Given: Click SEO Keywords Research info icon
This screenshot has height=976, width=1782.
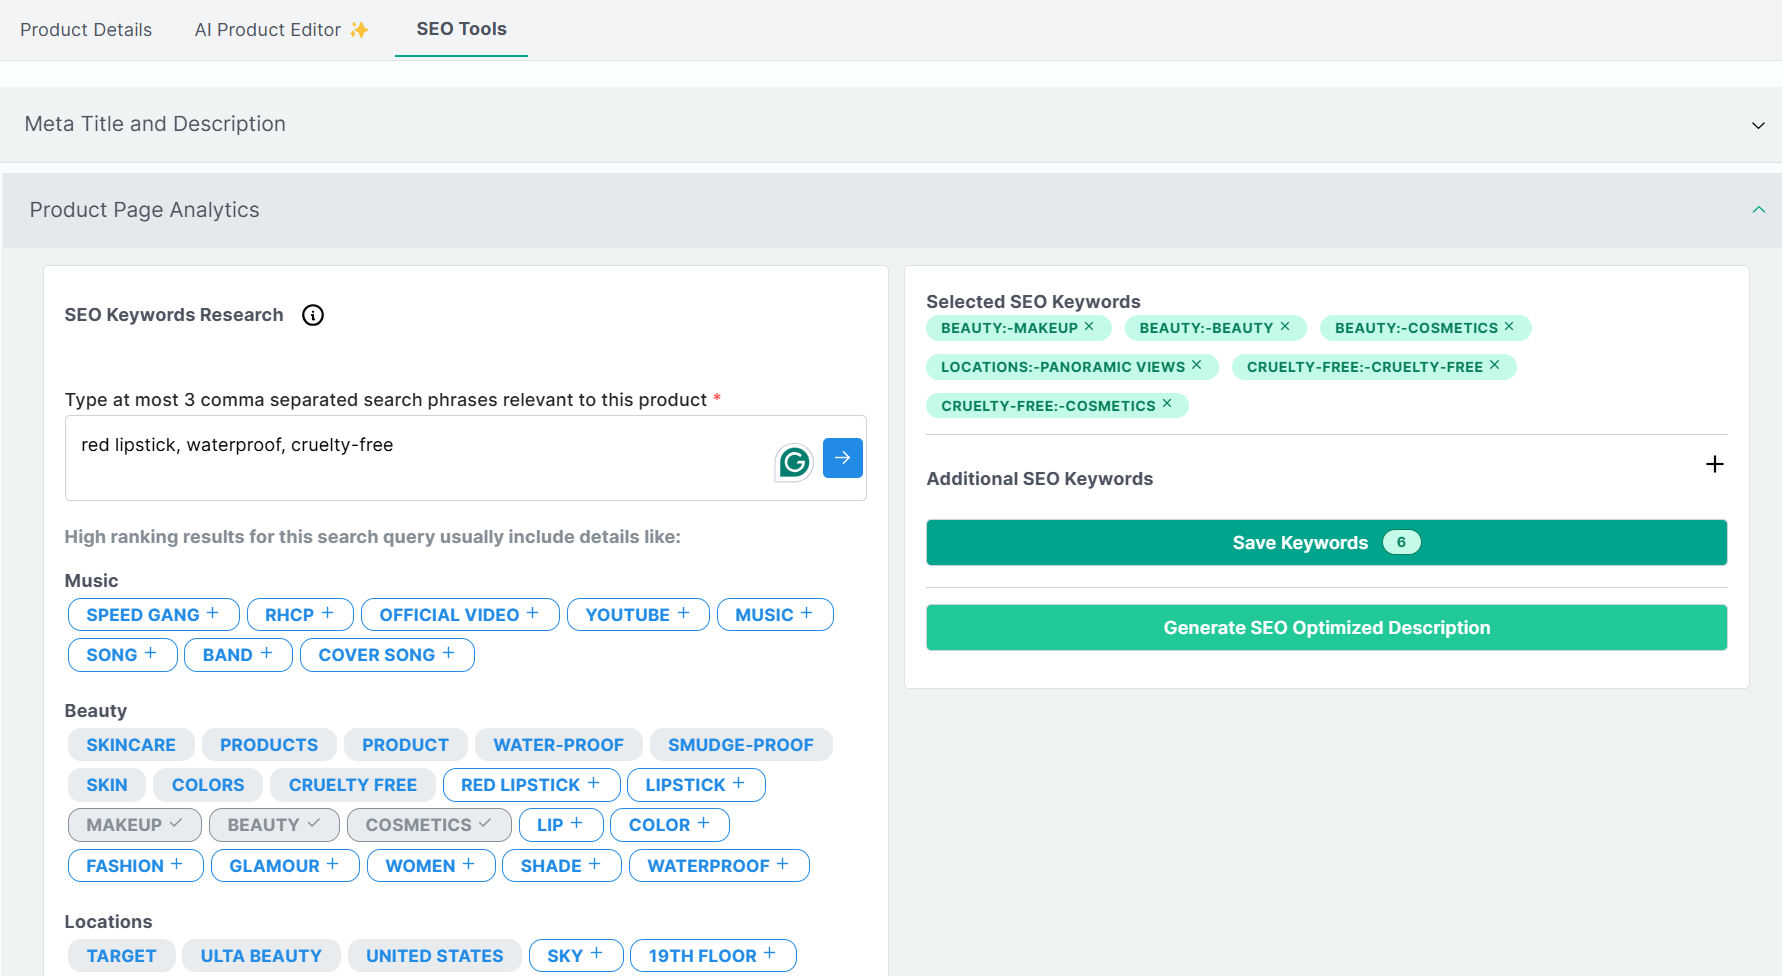Looking at the screenshot, I should pos(313,315).
